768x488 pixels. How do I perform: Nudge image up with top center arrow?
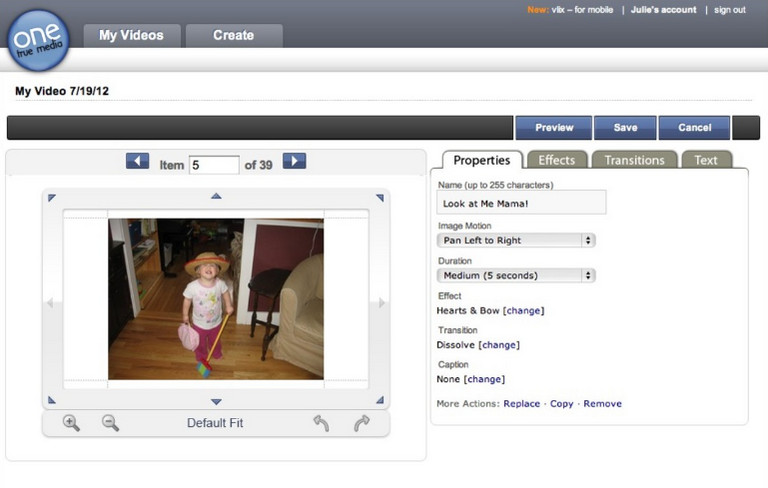216,196
